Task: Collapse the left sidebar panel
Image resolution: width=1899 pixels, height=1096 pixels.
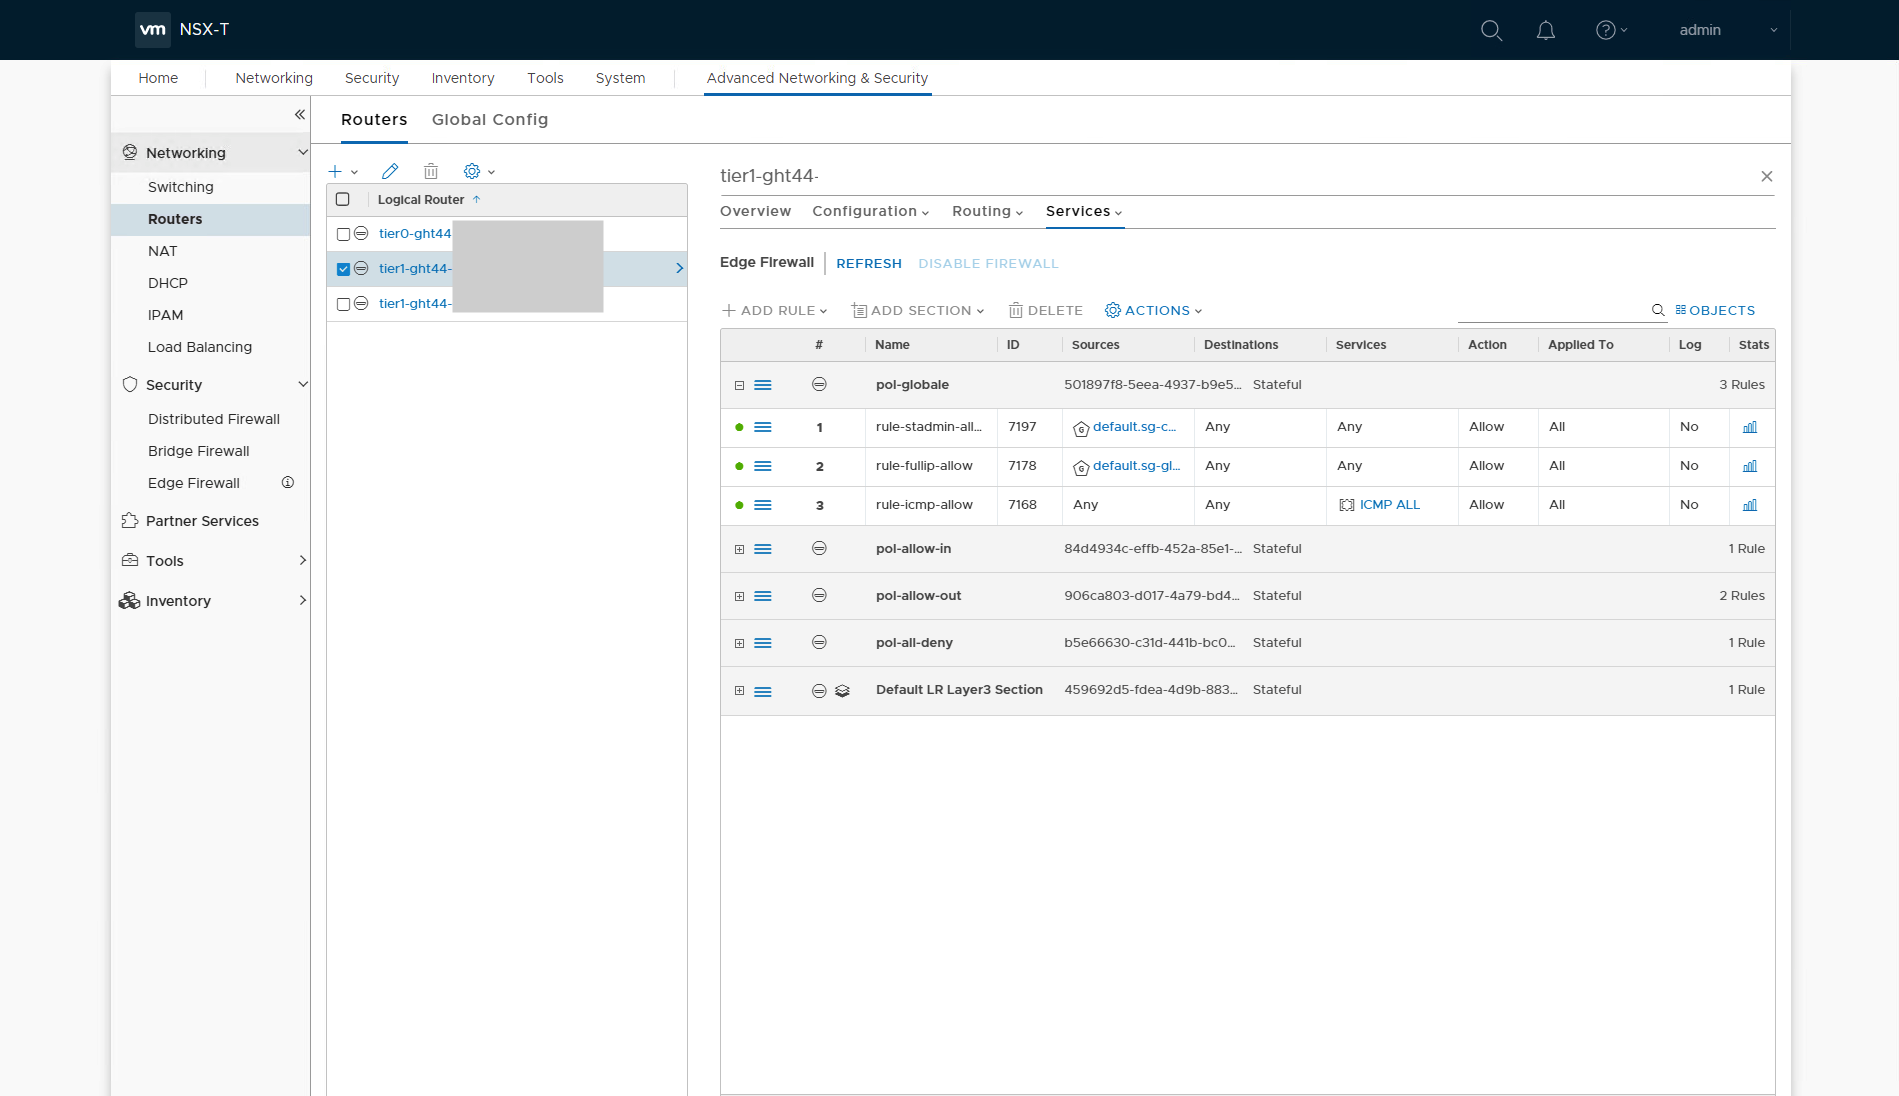Action: click(x=299, y=115)
